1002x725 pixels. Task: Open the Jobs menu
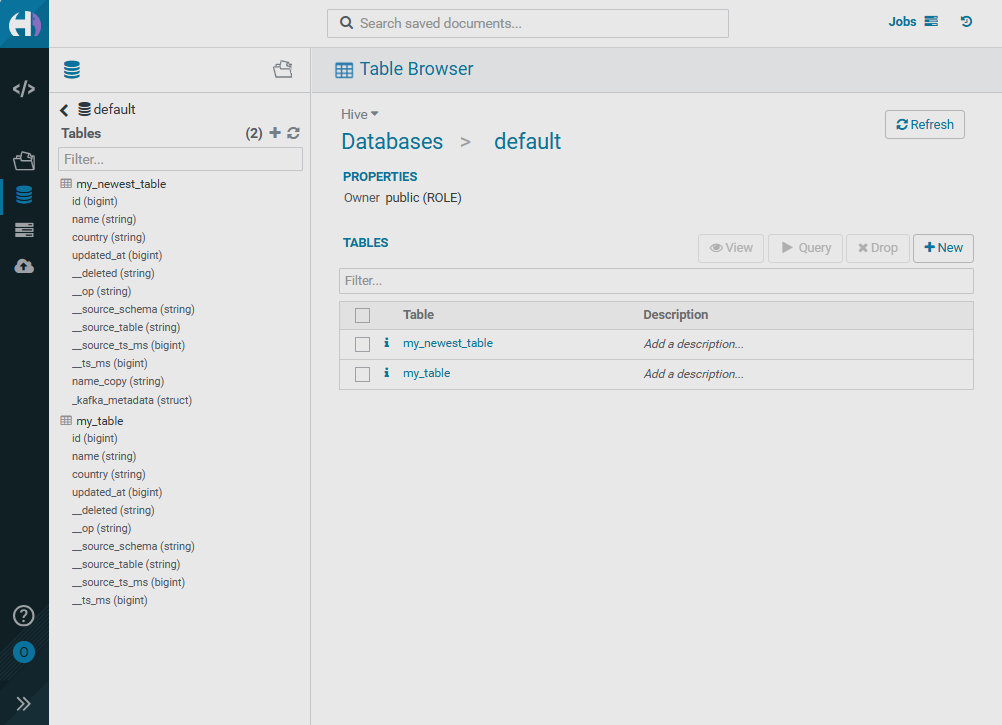[x=913, y=22]
